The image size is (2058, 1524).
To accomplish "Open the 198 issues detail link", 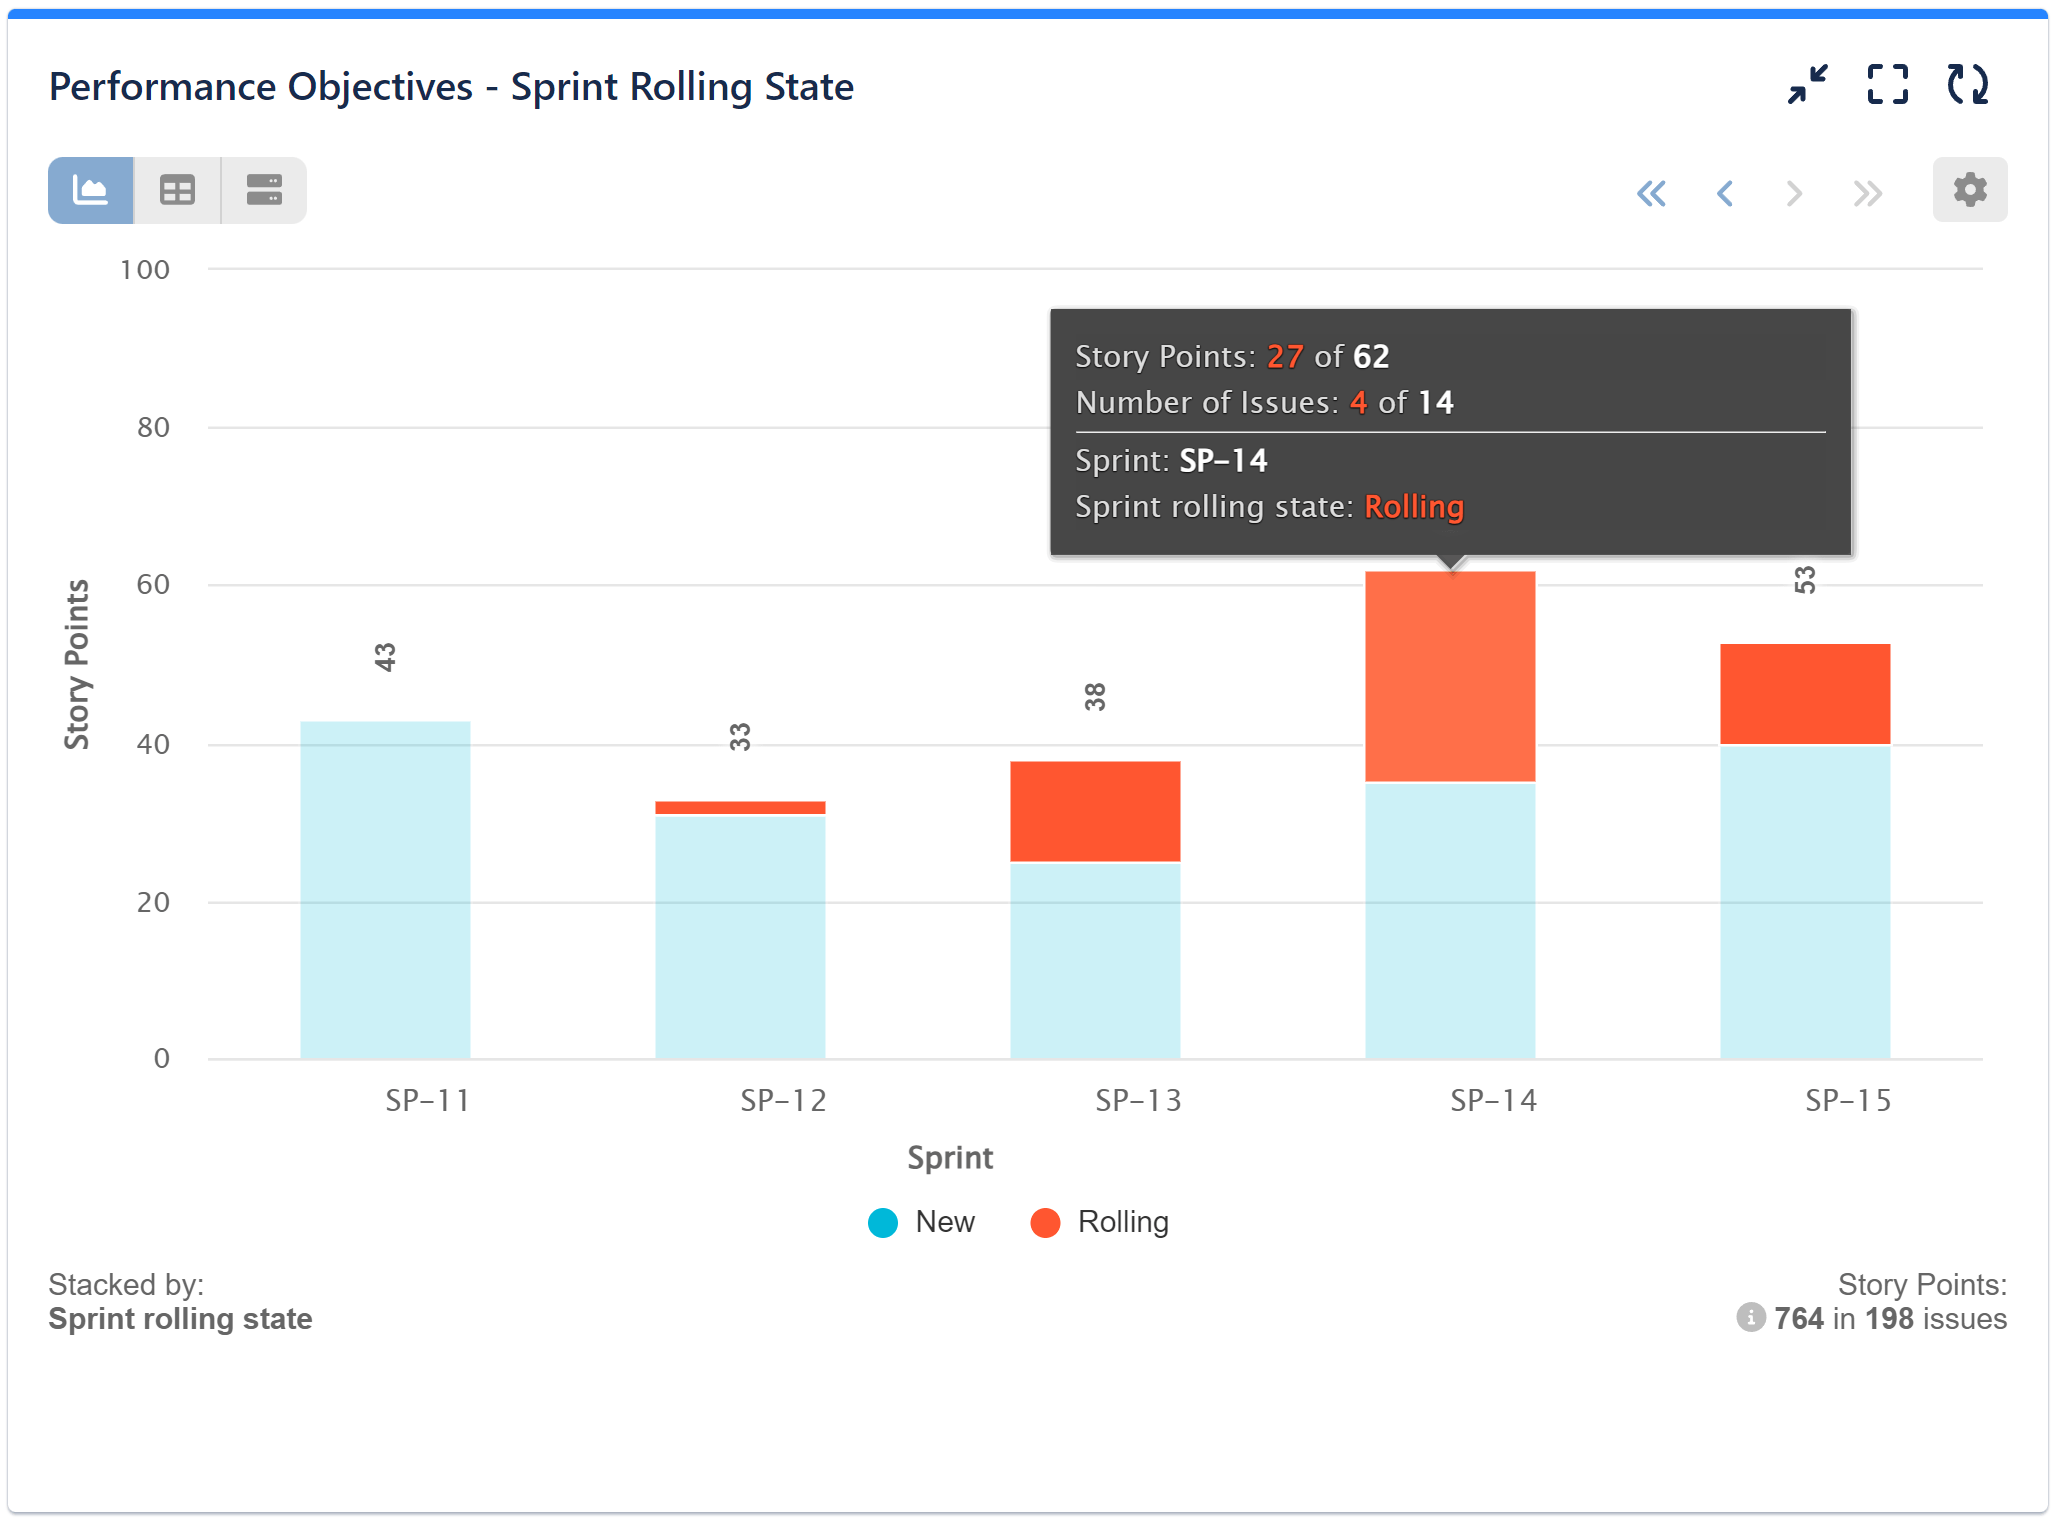I will pyautogui.click(x=1888, y=1318).
